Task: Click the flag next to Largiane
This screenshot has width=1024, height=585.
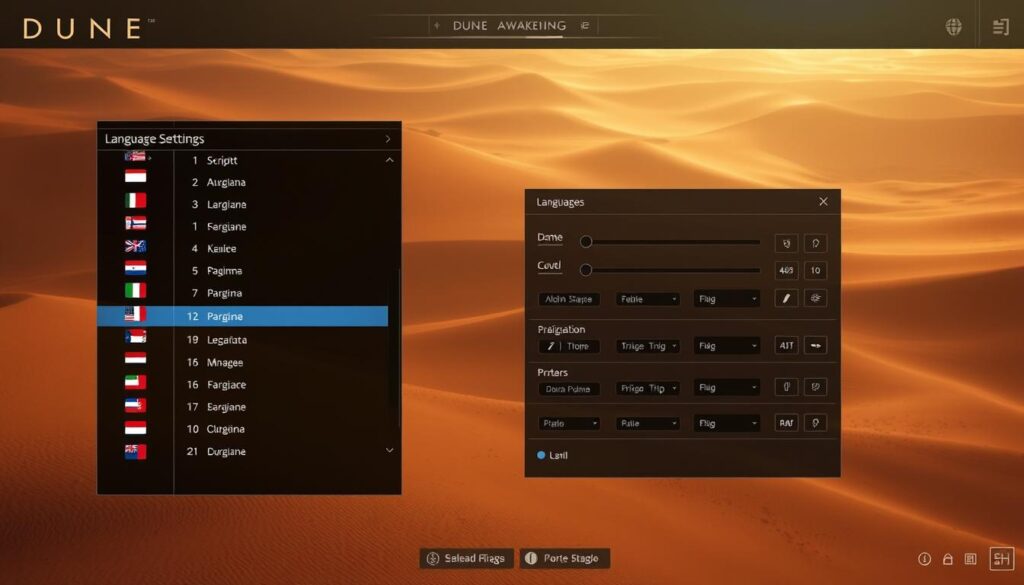Action: tap(135, 200)
